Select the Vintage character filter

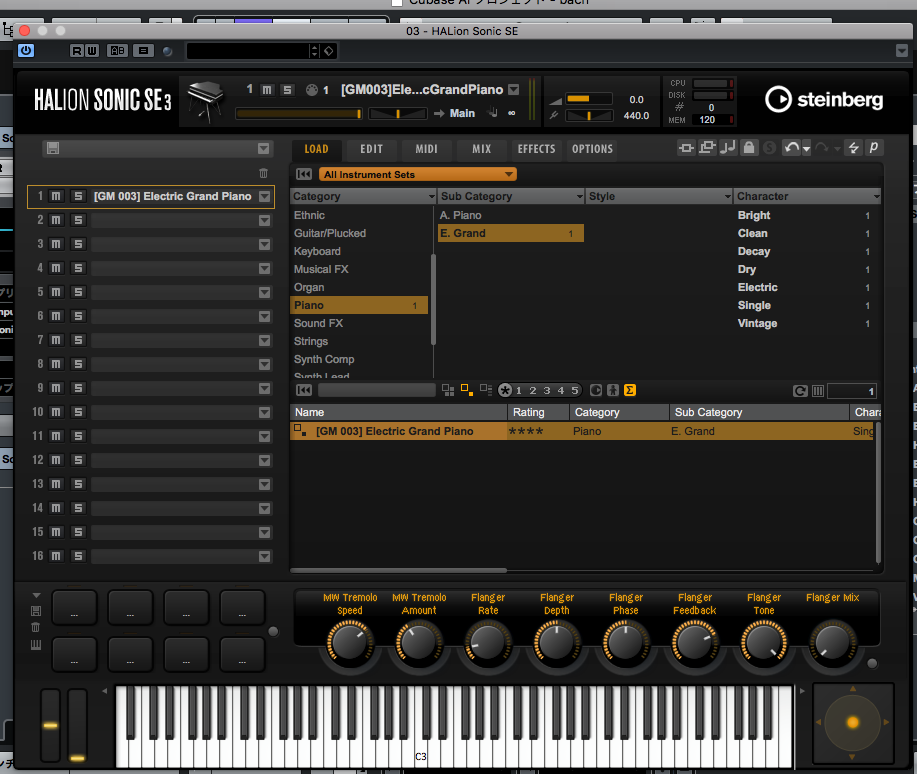[x=806, y=324]
